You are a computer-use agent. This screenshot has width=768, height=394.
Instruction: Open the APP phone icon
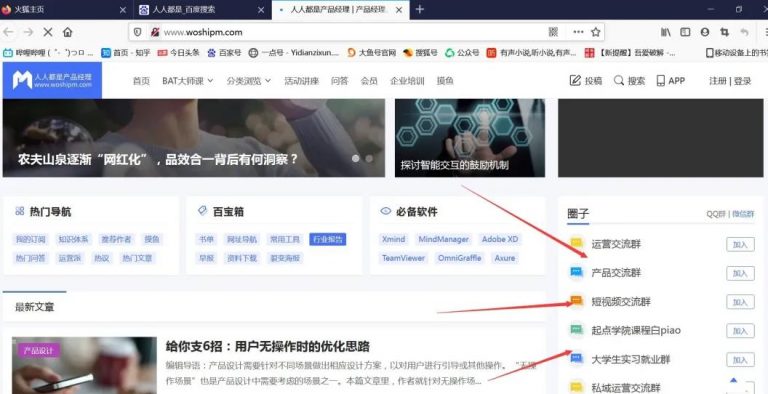point(661,80)
